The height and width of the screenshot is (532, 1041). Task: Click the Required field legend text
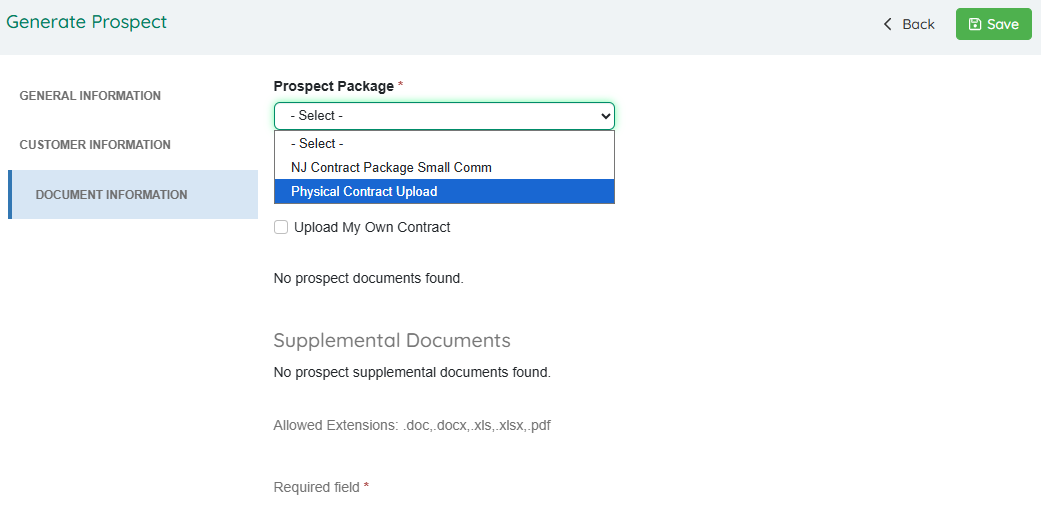[316, 488]
